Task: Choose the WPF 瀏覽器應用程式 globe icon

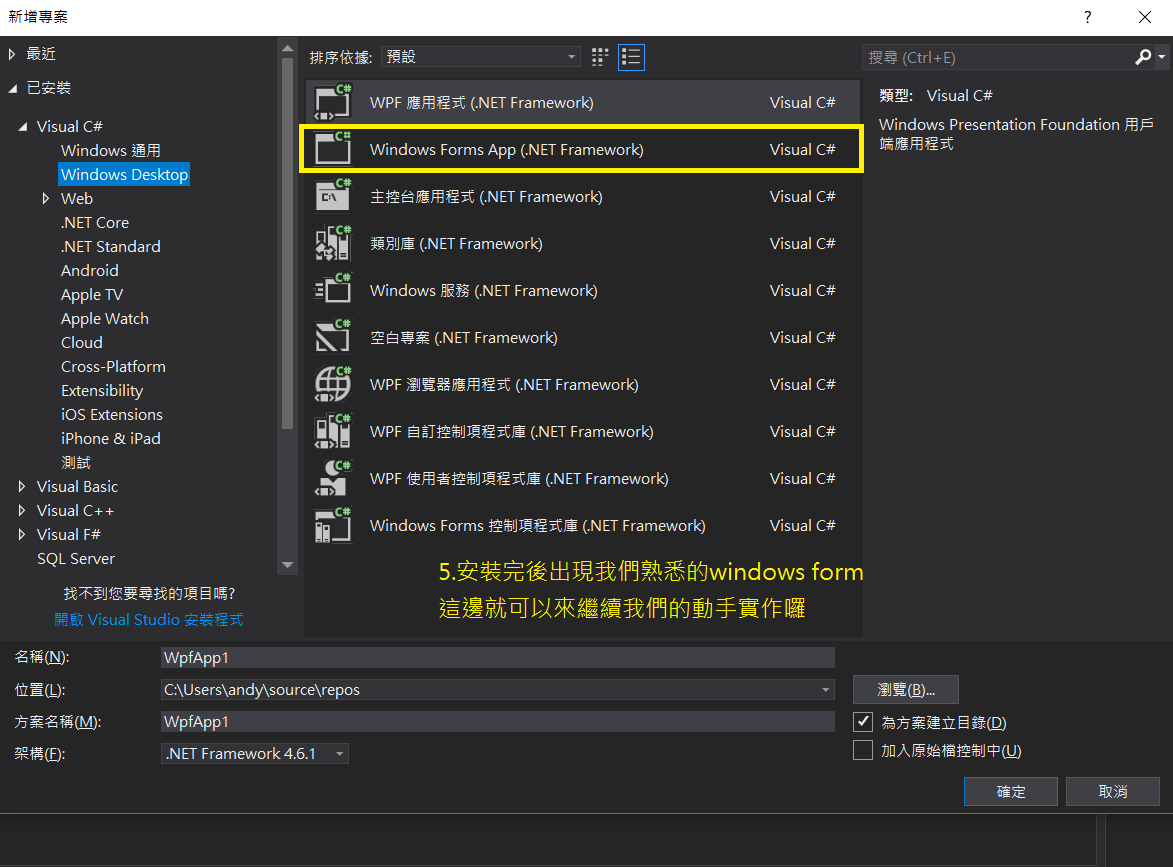Action: [x=333, y=384]
